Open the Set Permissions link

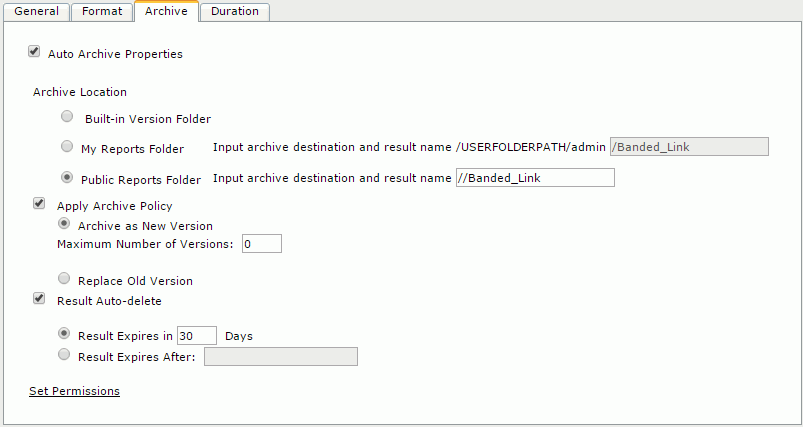pos(74,391)
